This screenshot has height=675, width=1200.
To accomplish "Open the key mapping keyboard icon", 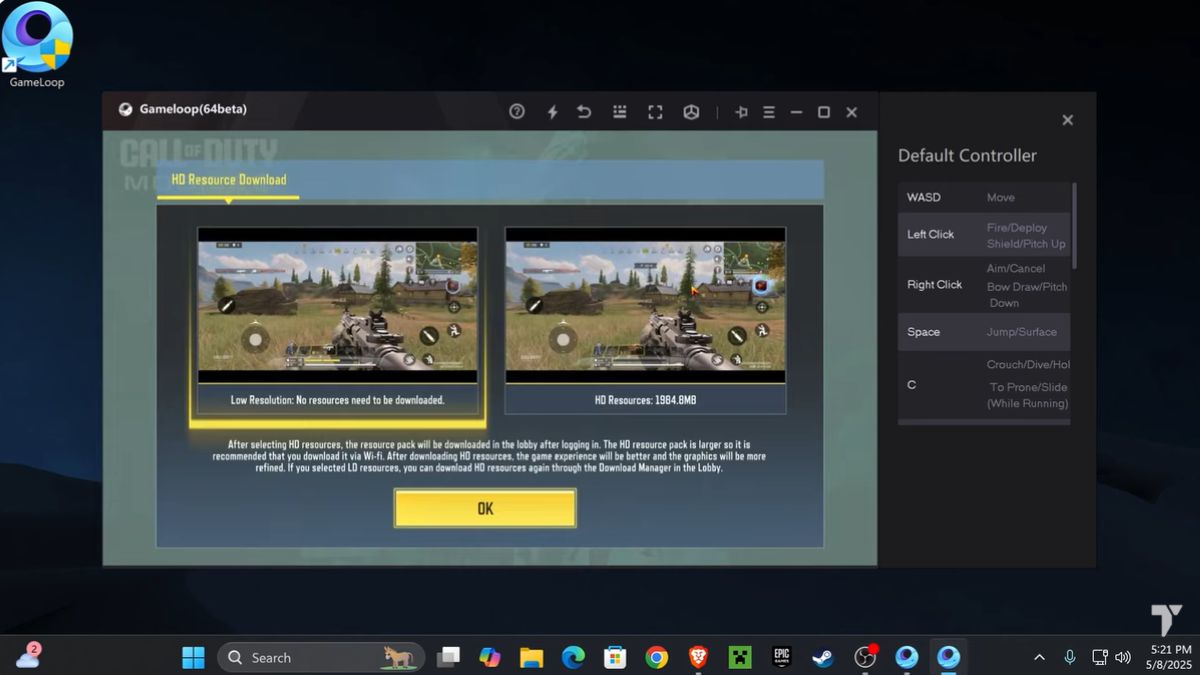I will 620,112.
